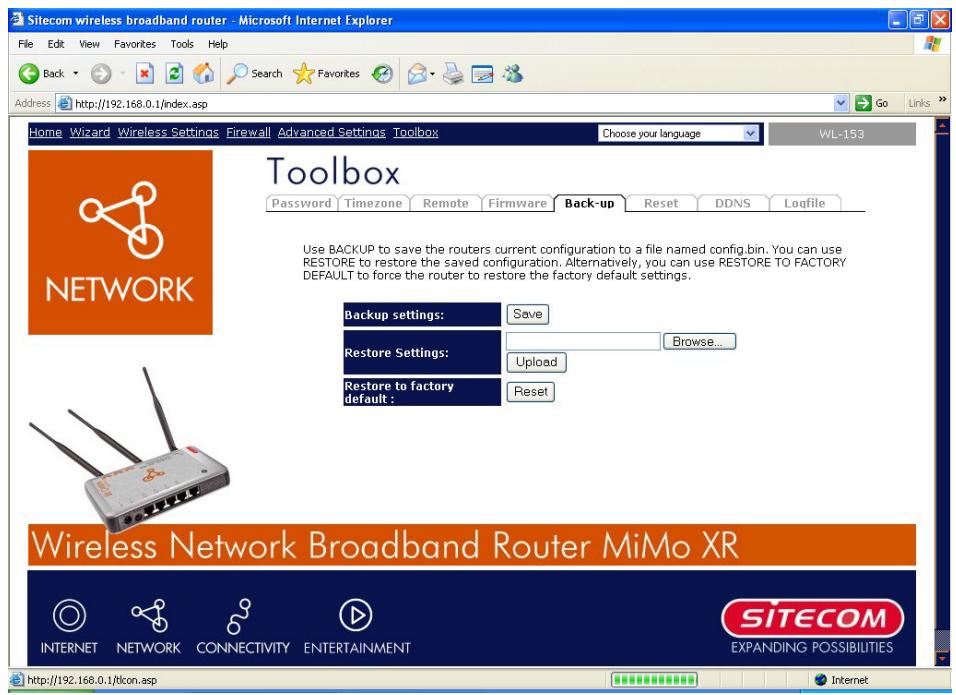
Task: Open the Home page house icon
Action: pos(204,73)
